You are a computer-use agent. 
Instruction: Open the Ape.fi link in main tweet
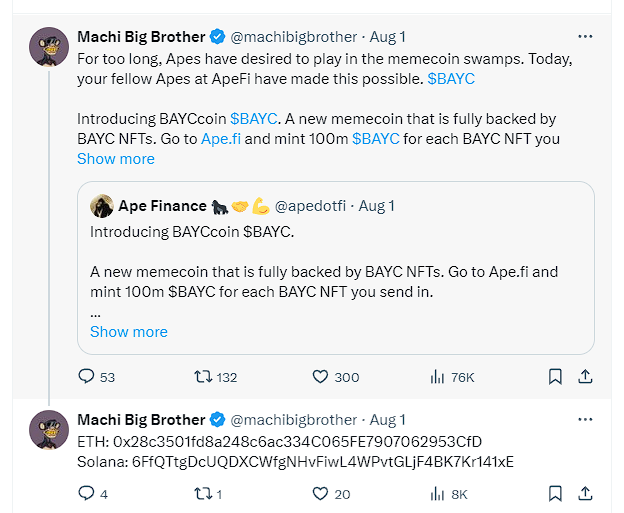(220, 139)
